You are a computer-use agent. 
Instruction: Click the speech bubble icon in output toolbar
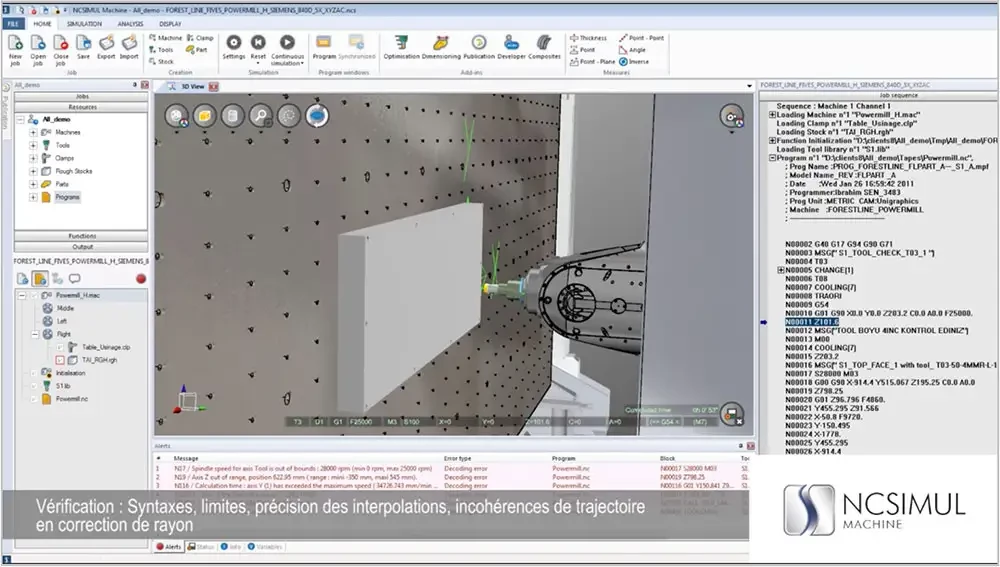[x=75, y=279]
